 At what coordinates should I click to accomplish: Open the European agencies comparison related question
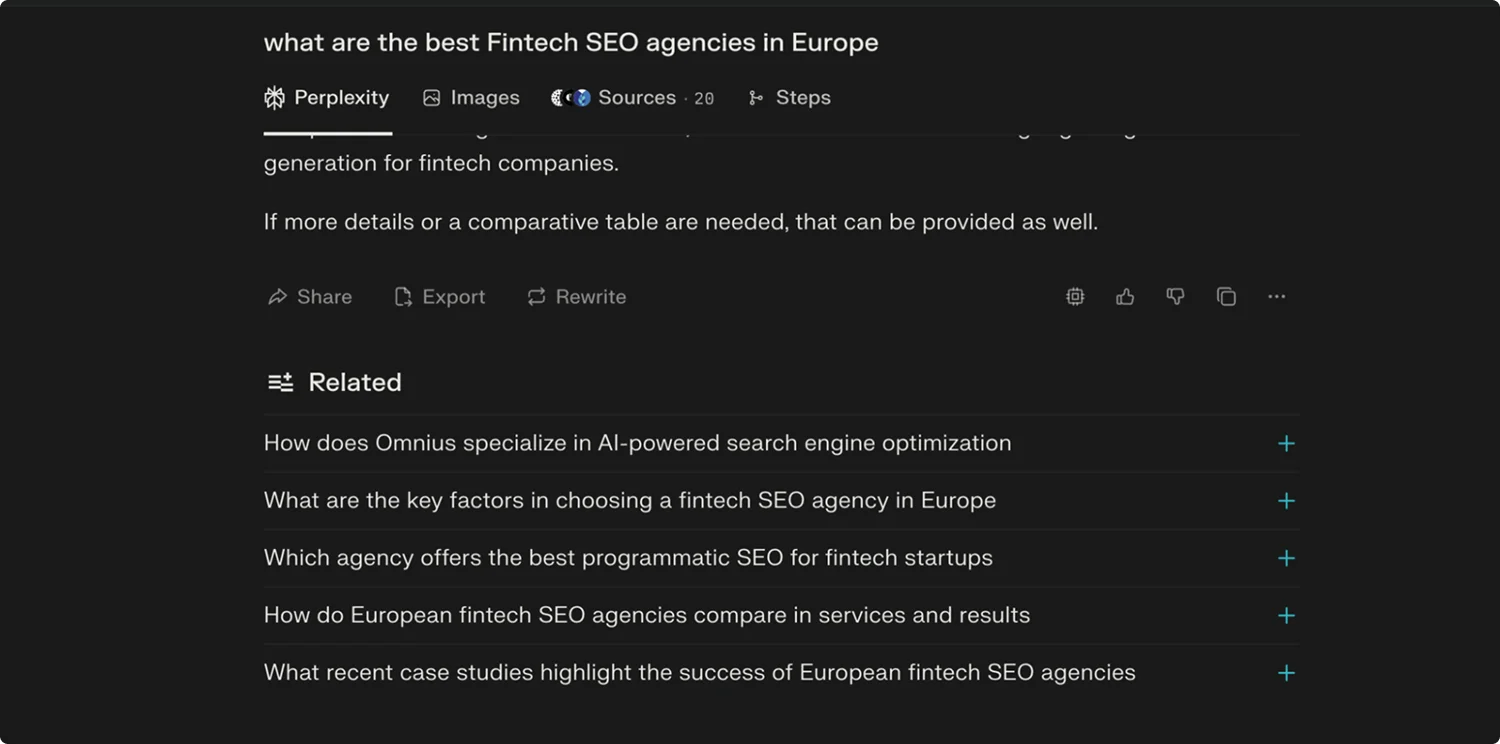(x=646, y=615)
